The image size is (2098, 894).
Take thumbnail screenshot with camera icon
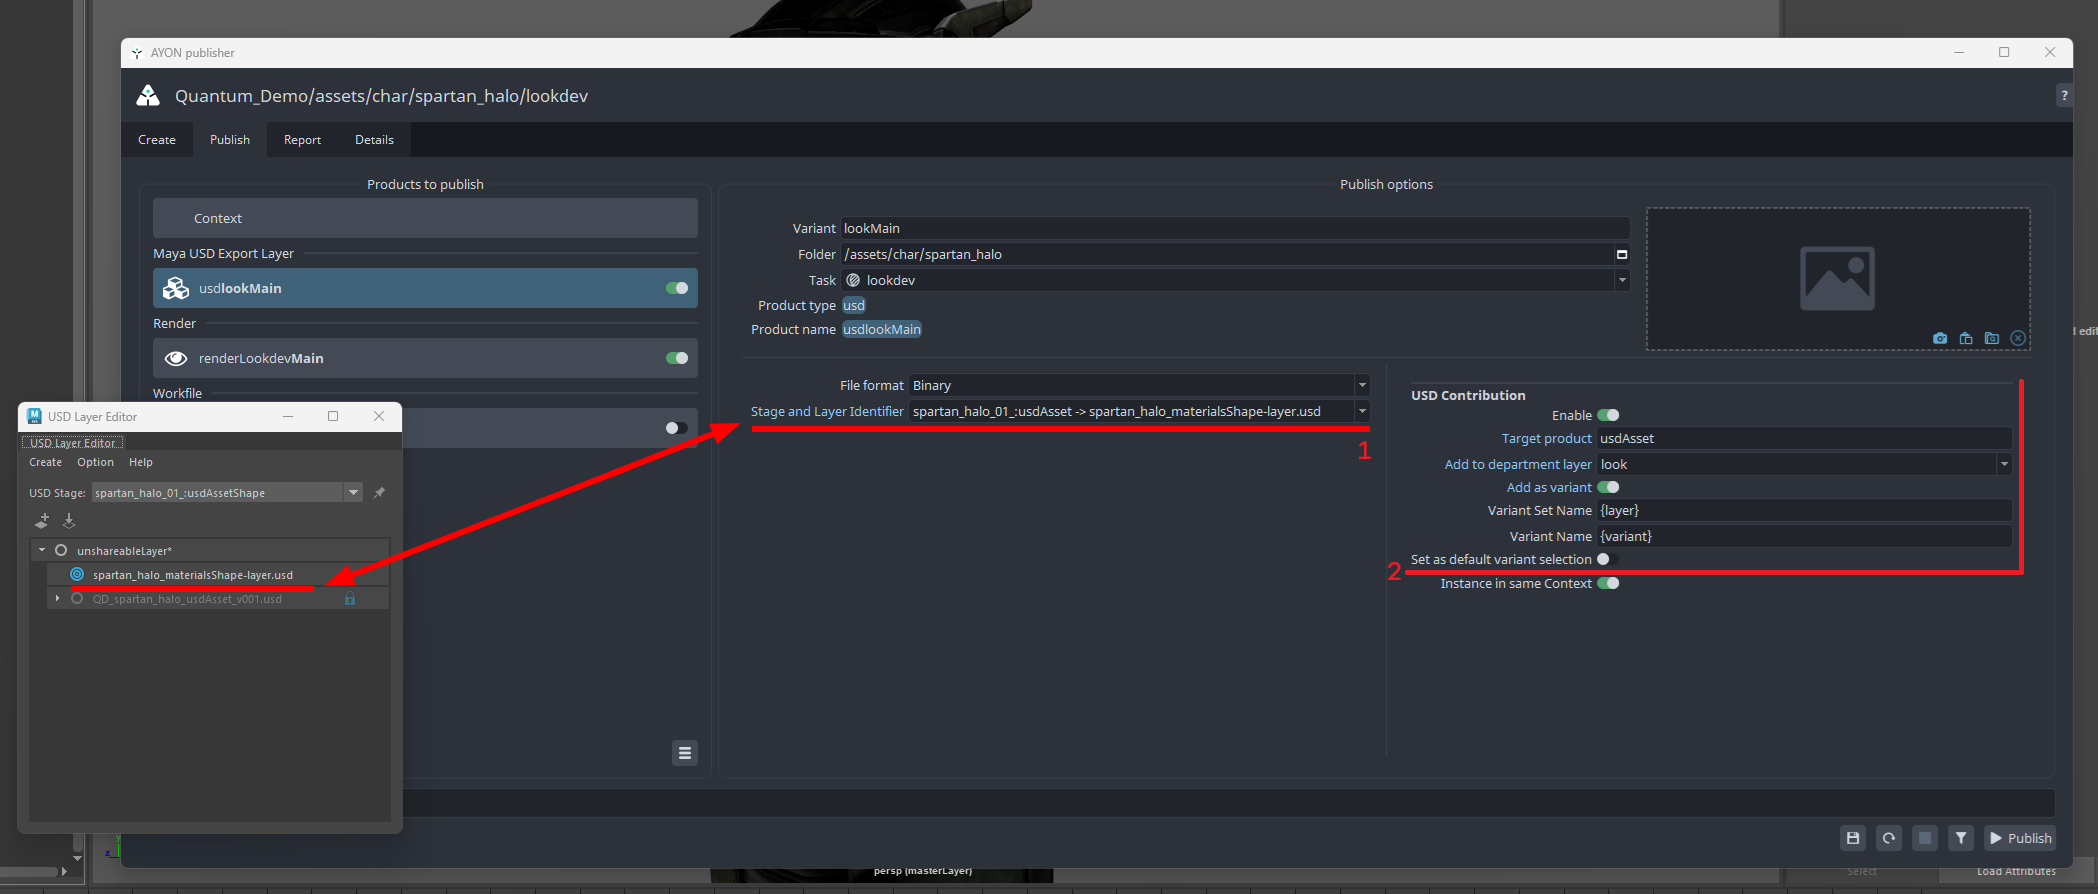[1940, 338]
